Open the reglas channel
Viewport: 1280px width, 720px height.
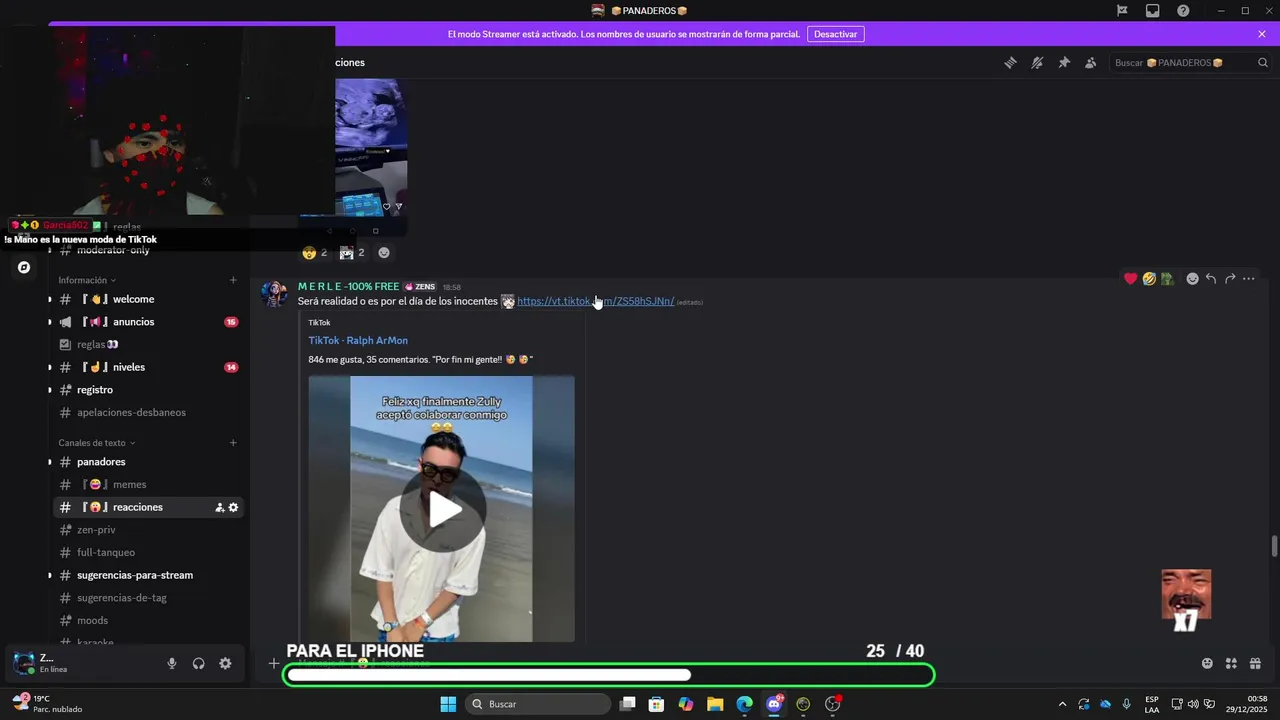(x=148, y=344)
